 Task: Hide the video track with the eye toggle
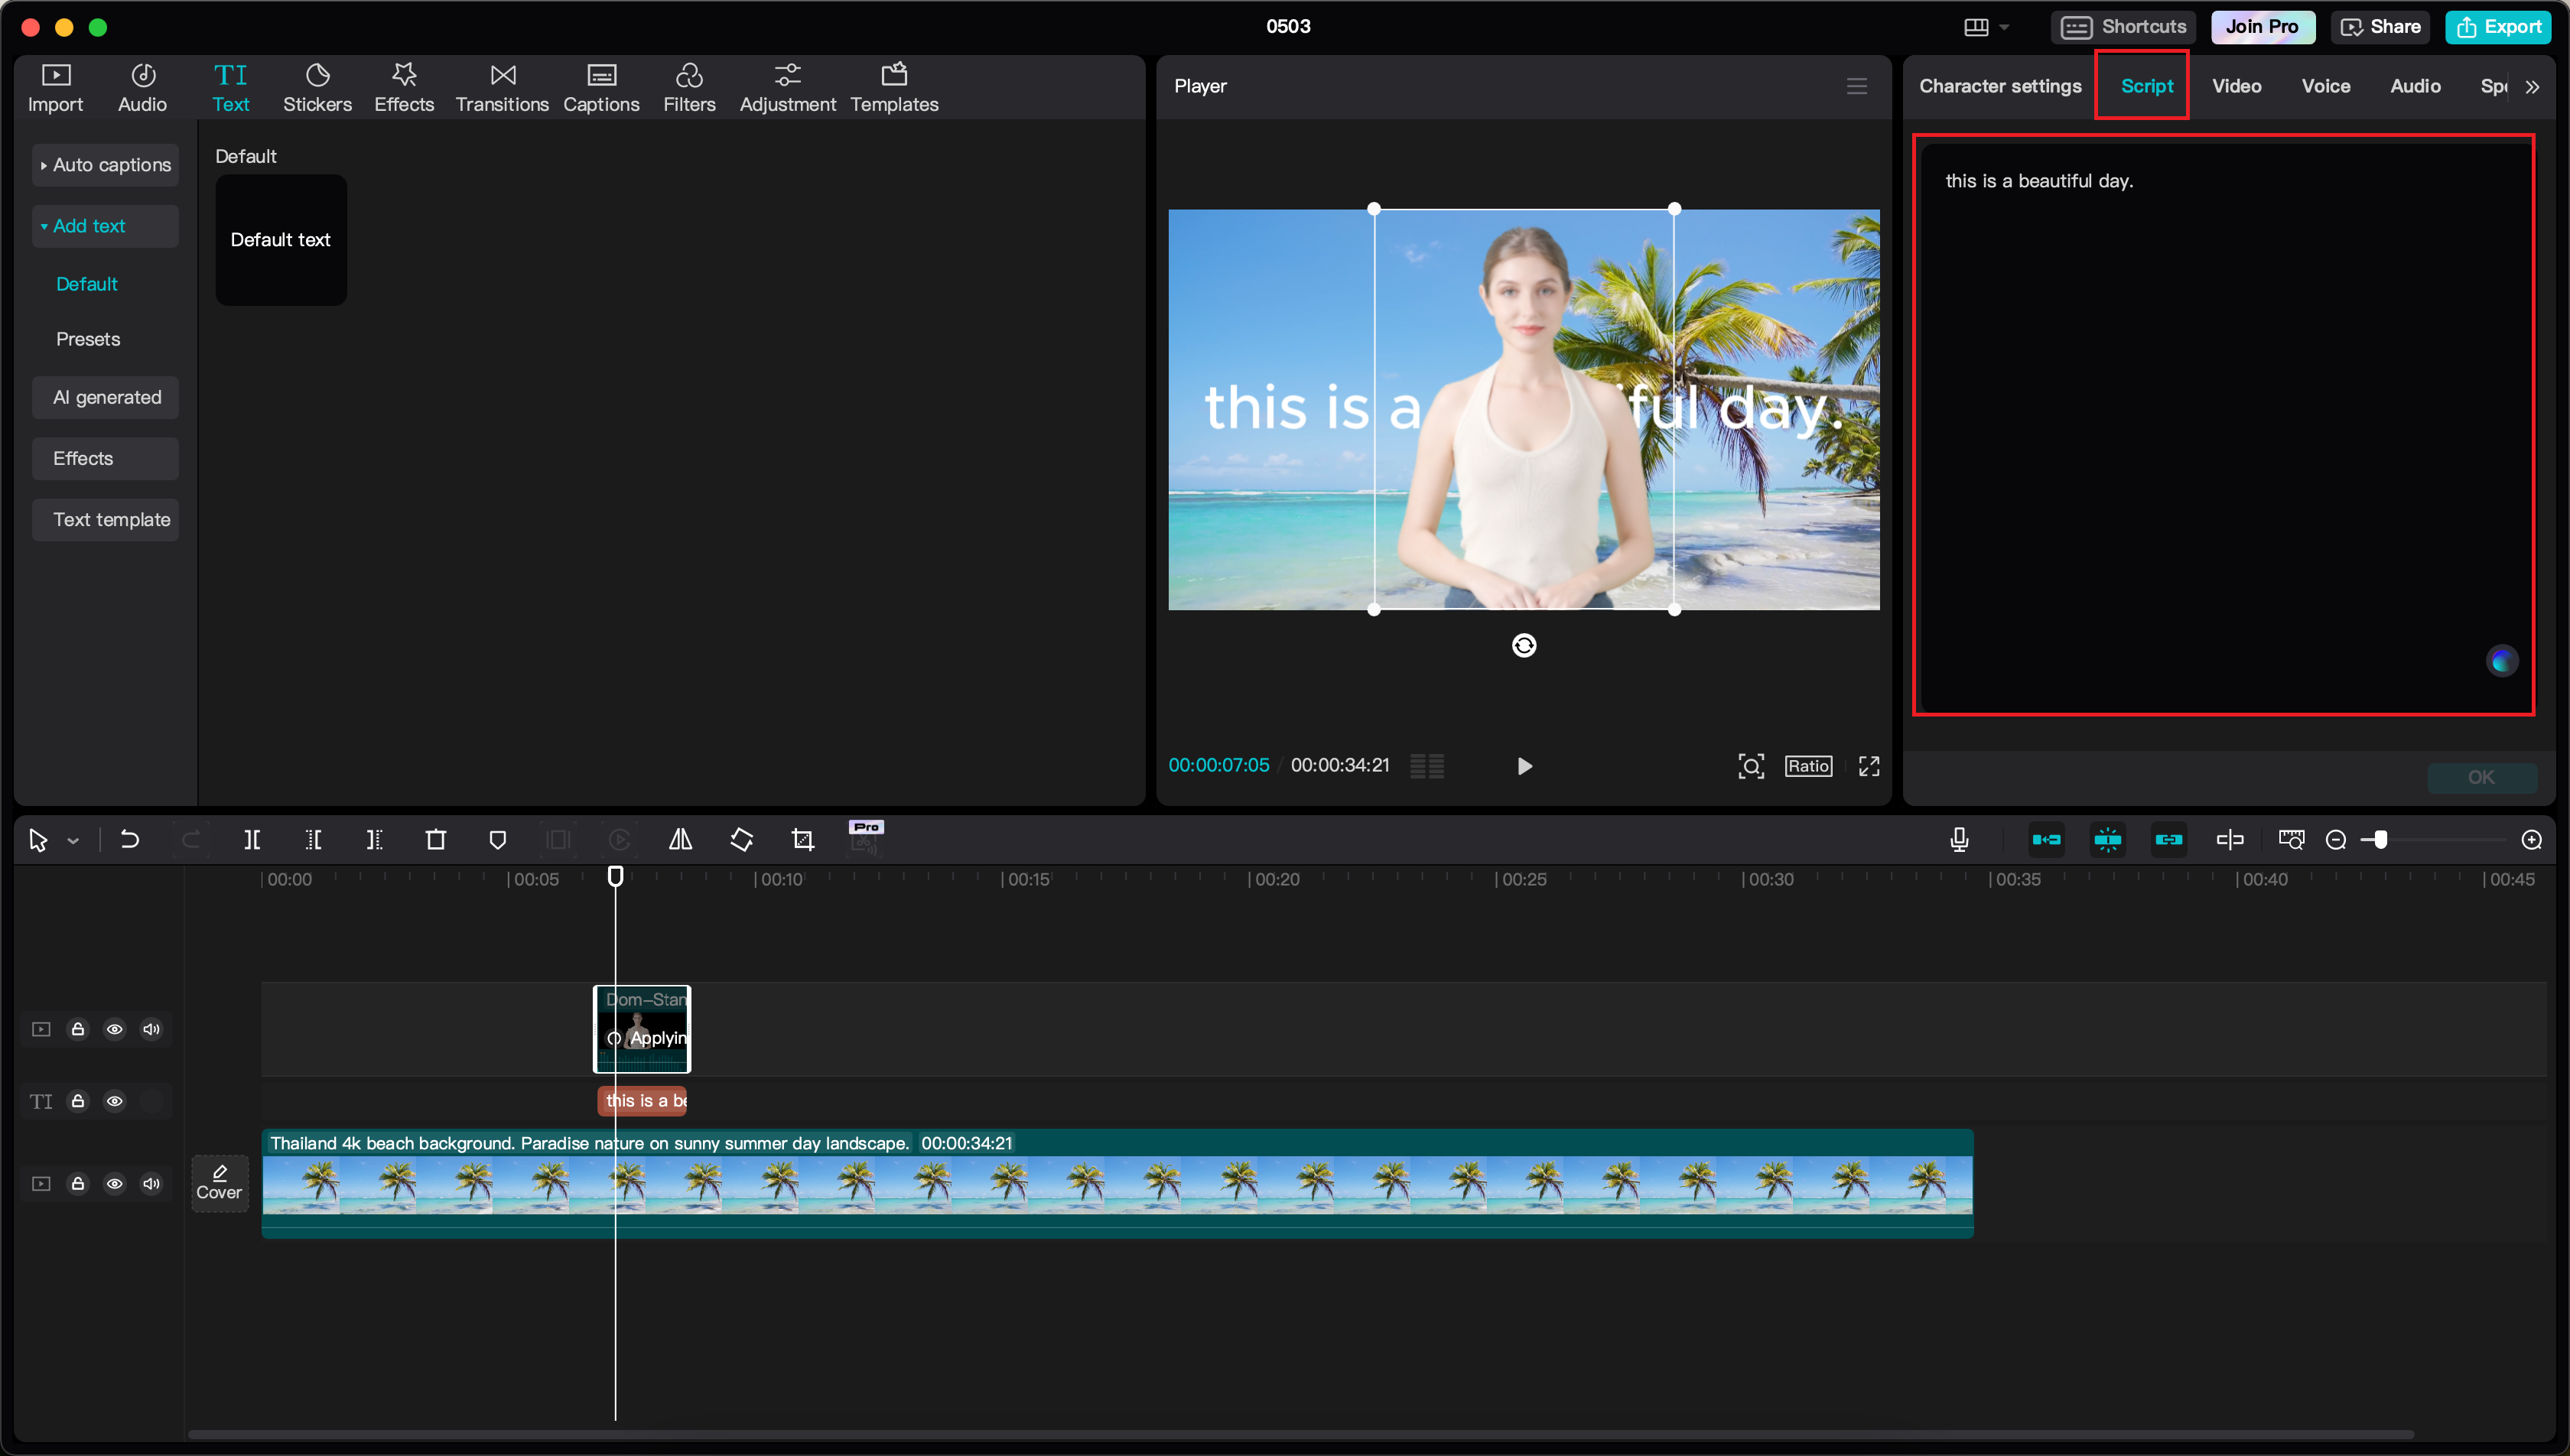tap(115, 1028)
